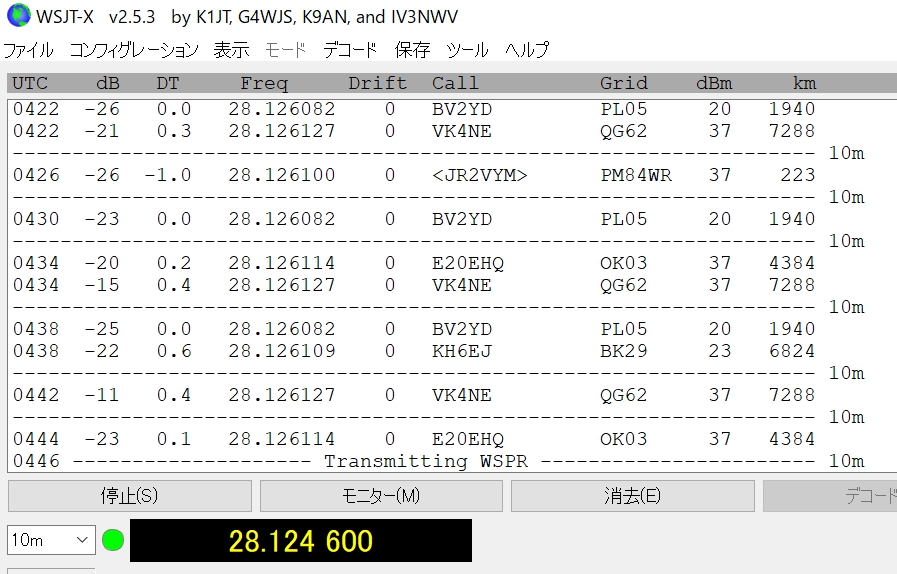
Task: Select VK4NE in the 0442 row
Action: click(x=462, y=395)
